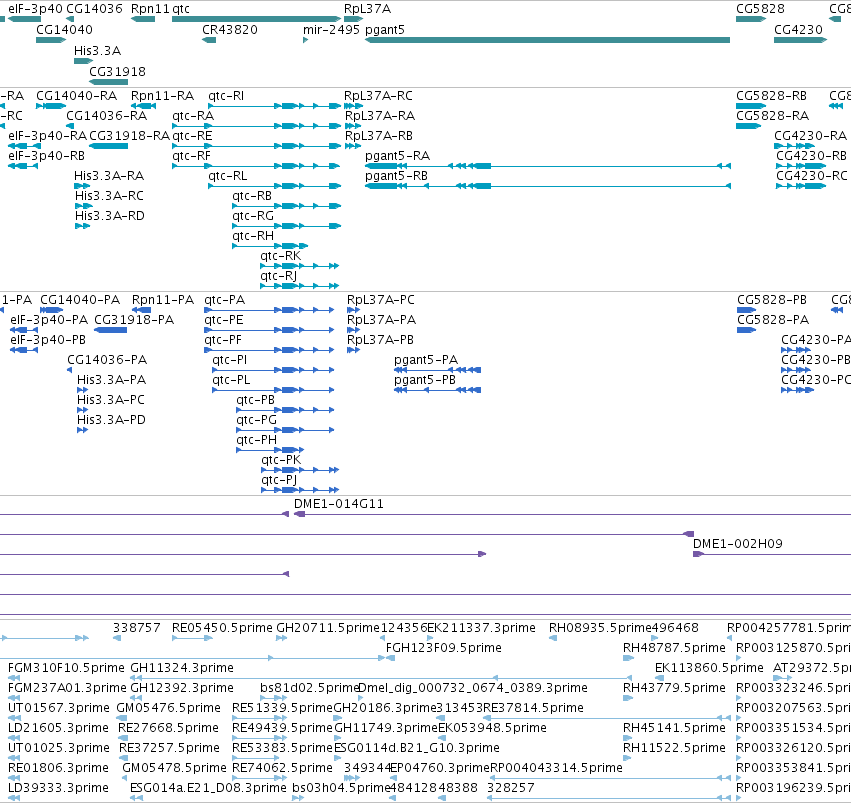
Task: Open the CG31918-RA transcript label
Action: 130,136
